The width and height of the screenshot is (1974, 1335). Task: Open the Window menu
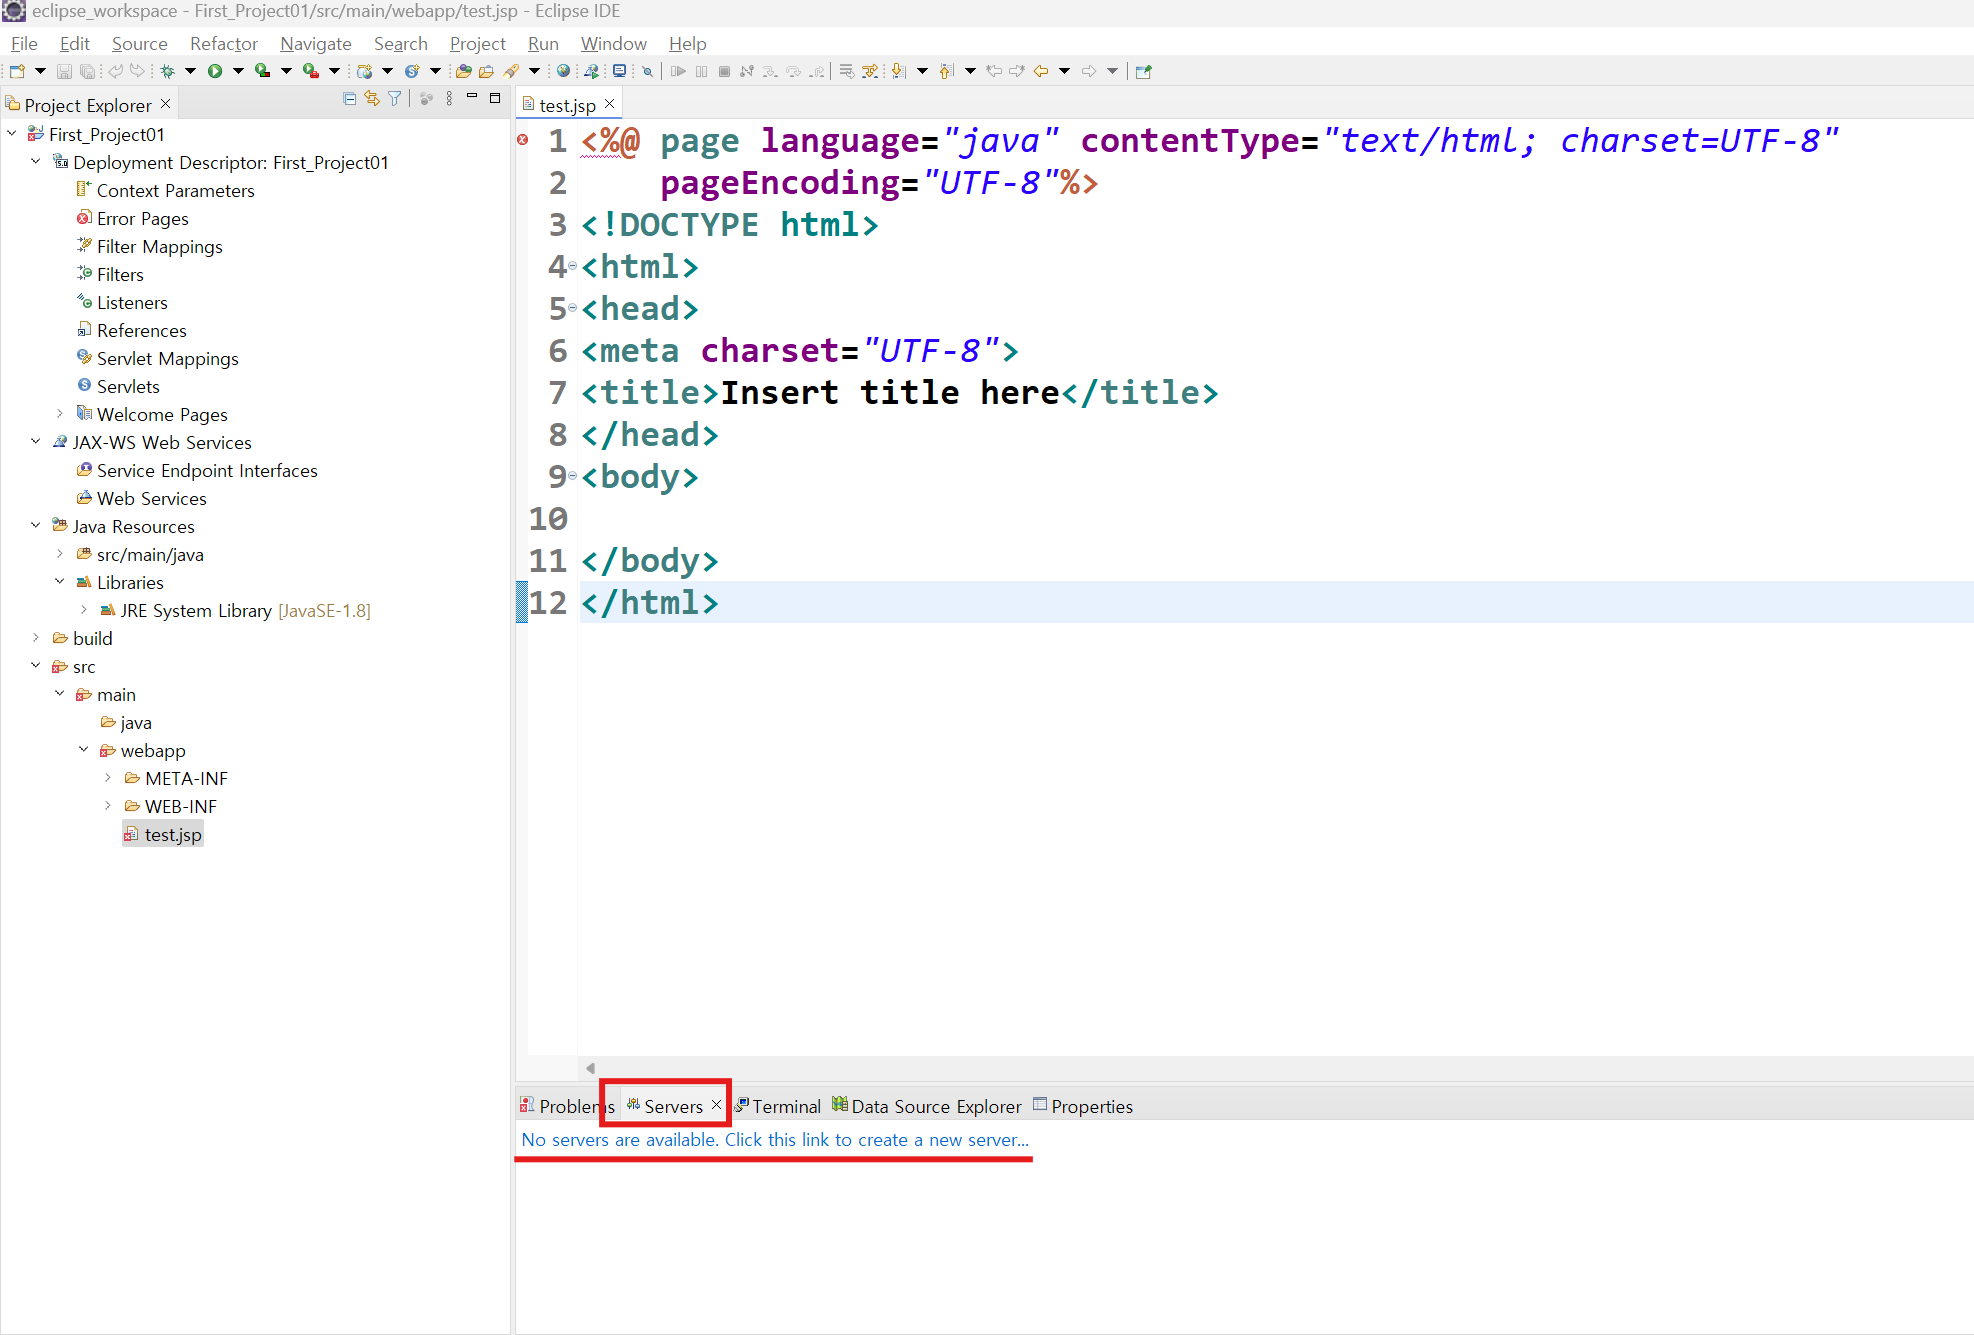[613, 44]
